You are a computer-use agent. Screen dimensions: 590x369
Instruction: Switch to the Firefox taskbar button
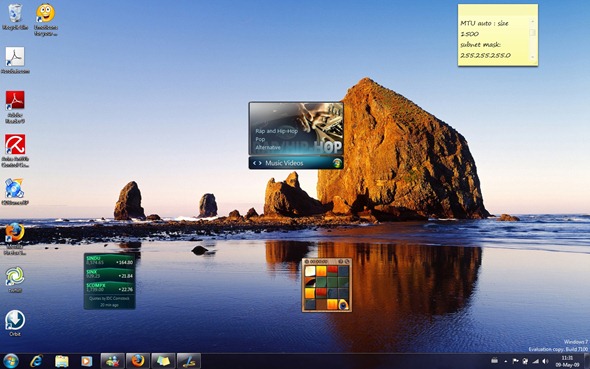pyautogui.click(x=138, y=361)
